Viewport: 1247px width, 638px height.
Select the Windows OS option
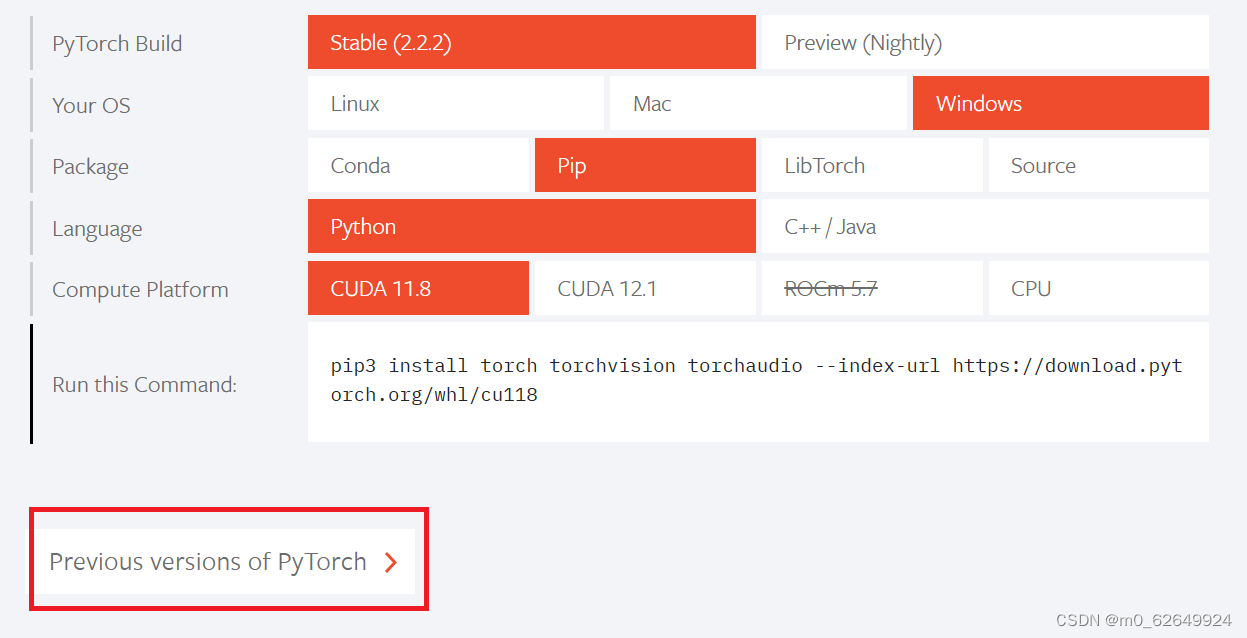(x=1060, y=103)
